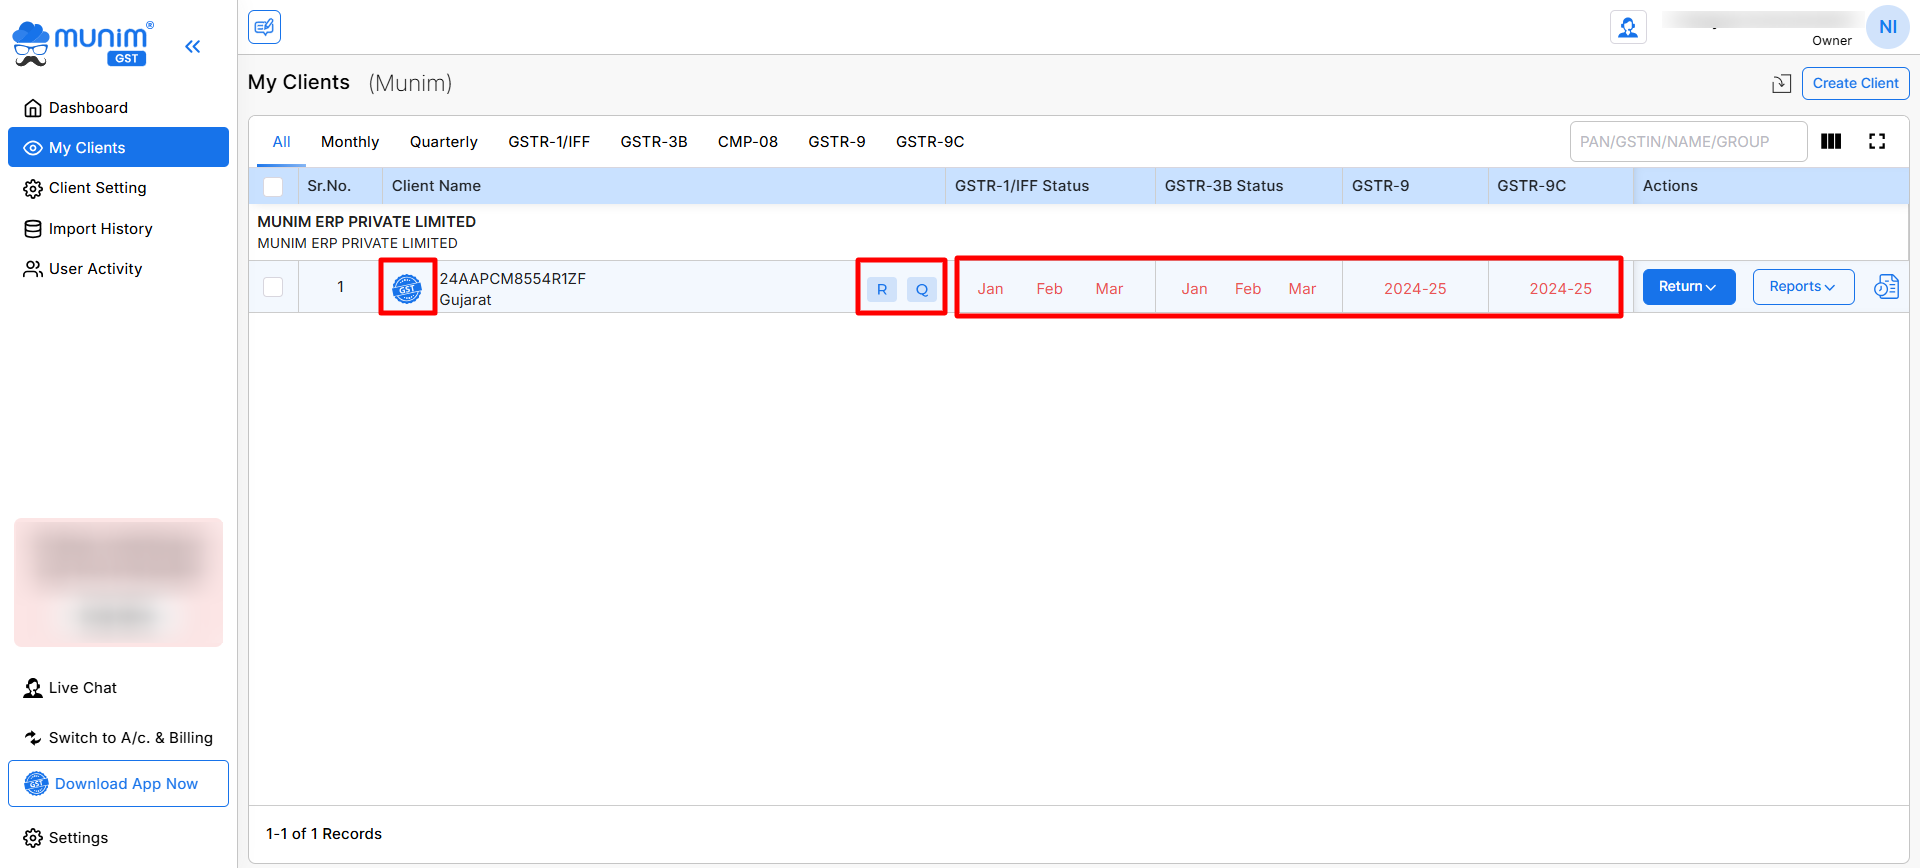Switch to the GSTR-3B tab
Viewport: 1920px width, 868px height.
pyautogui.click(x=653, y=142)
